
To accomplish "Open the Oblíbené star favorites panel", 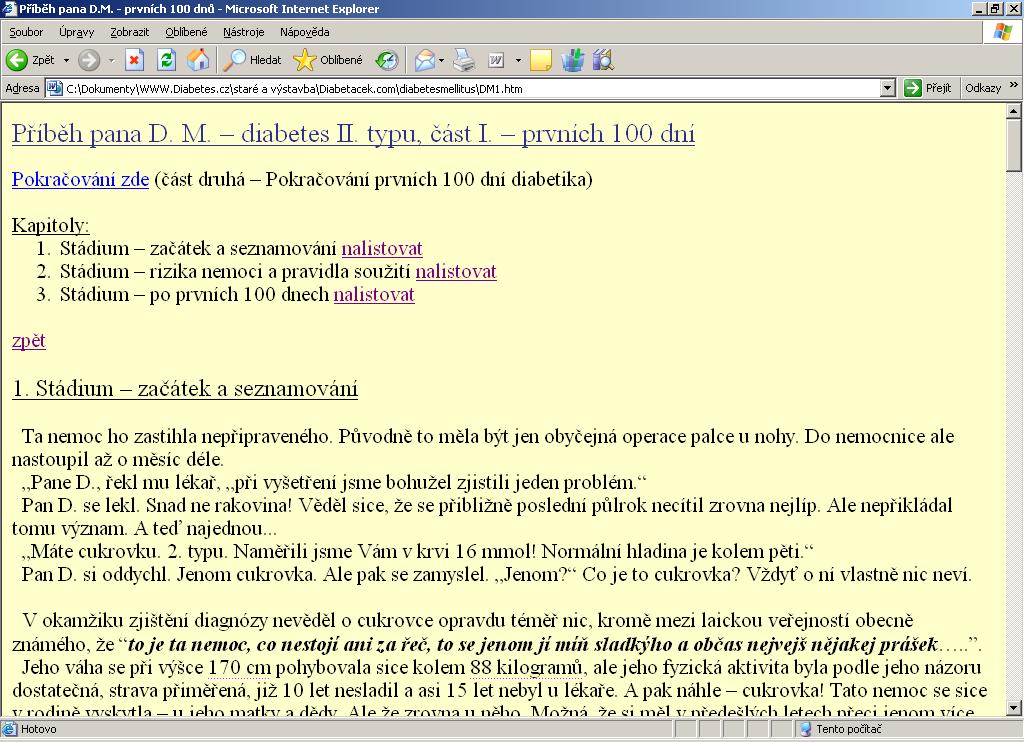I will tap(328, 60).
